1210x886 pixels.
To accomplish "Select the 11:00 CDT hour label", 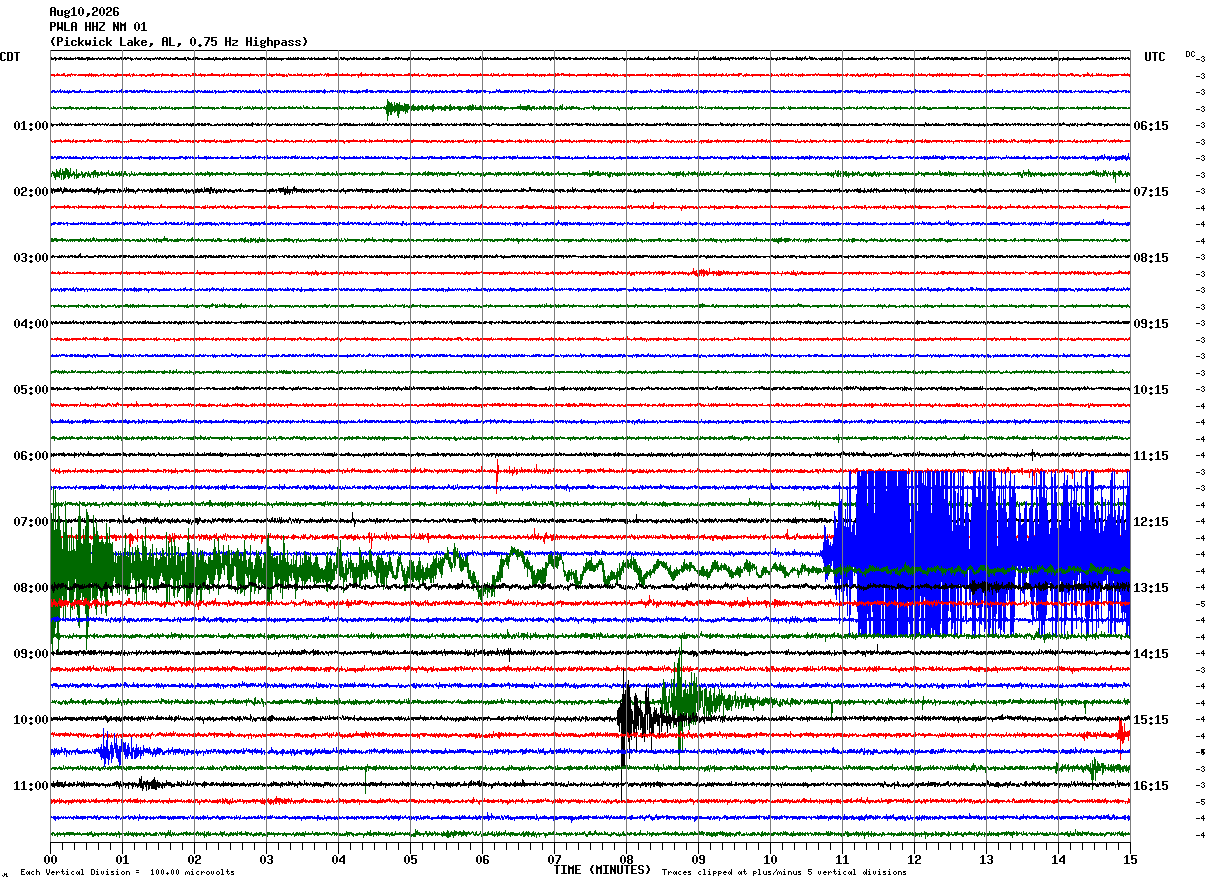I will (x=31, y=786).
